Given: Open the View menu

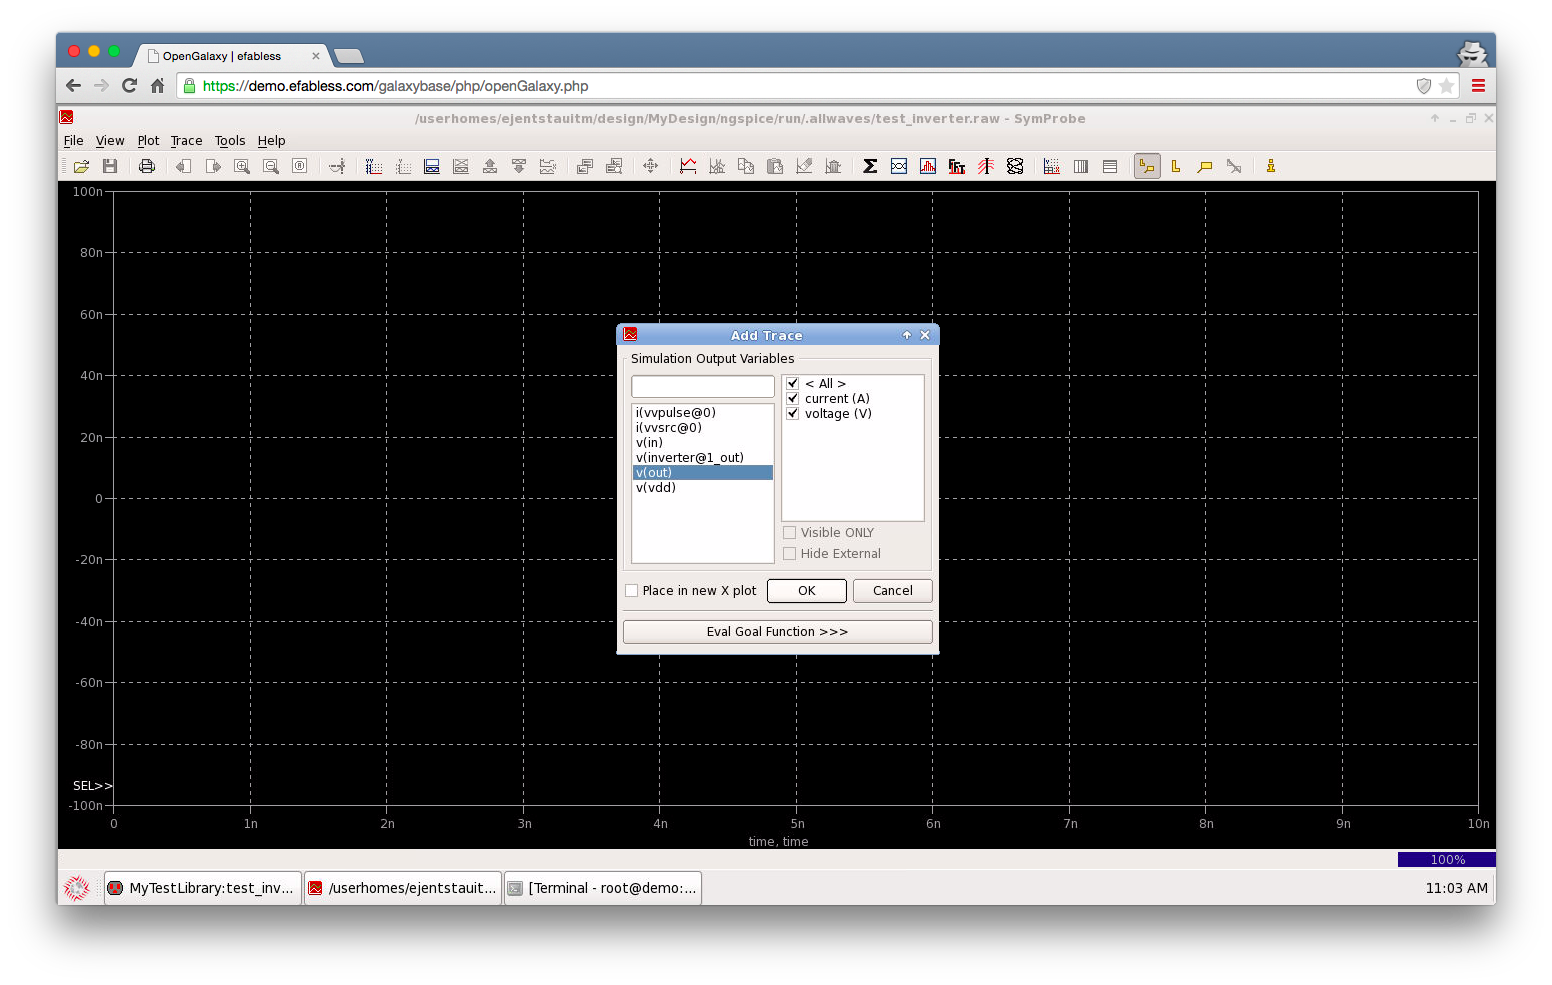Looking at the screenshot, I should coord(110,141).
